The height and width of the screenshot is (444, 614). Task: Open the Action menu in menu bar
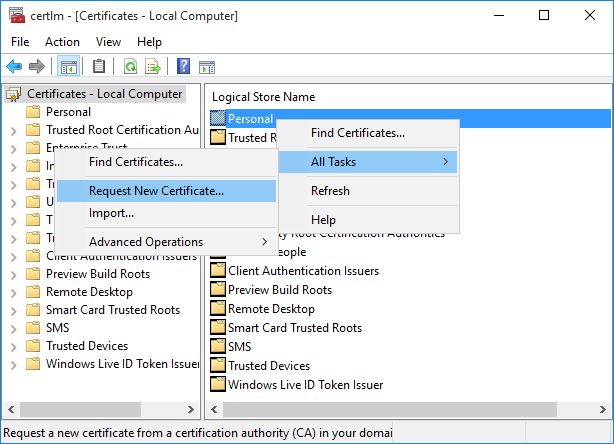62,42
